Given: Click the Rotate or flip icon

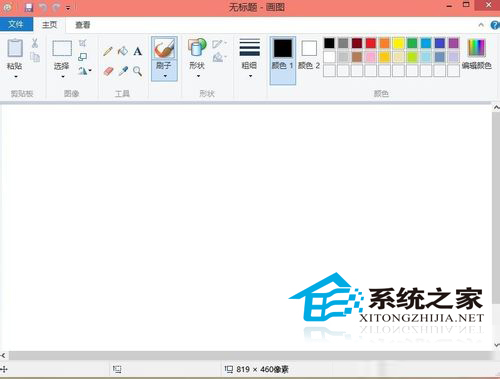Looking at the screenshot, I should click(82, 71).
